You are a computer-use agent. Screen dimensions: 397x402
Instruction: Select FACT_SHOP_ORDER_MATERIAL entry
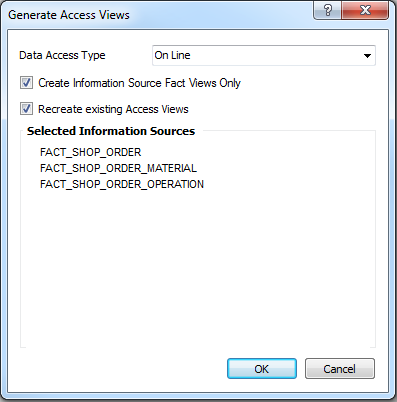[x=118, y=168]
